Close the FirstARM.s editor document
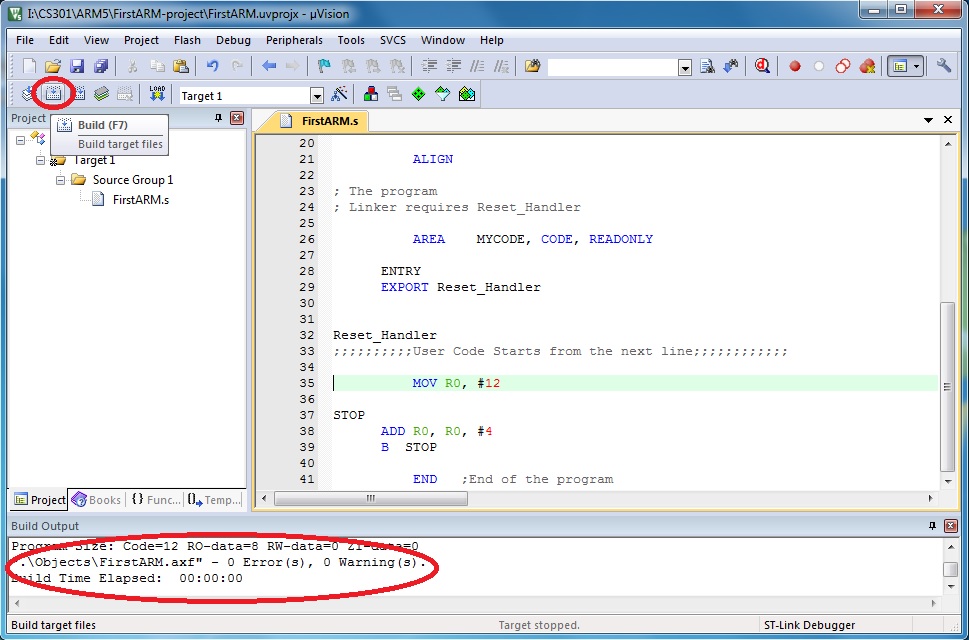969x640 pixels. point(948,120)
